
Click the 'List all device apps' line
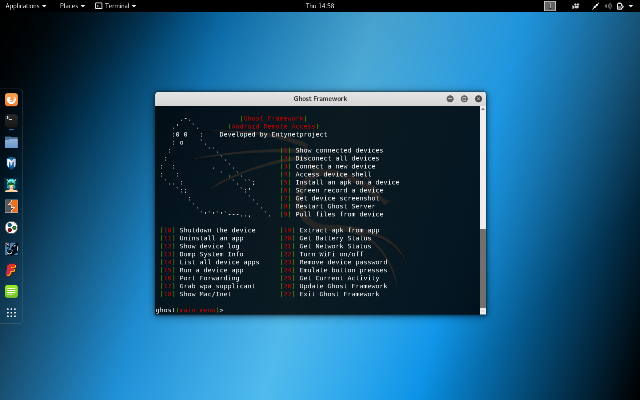coord(210,262)
